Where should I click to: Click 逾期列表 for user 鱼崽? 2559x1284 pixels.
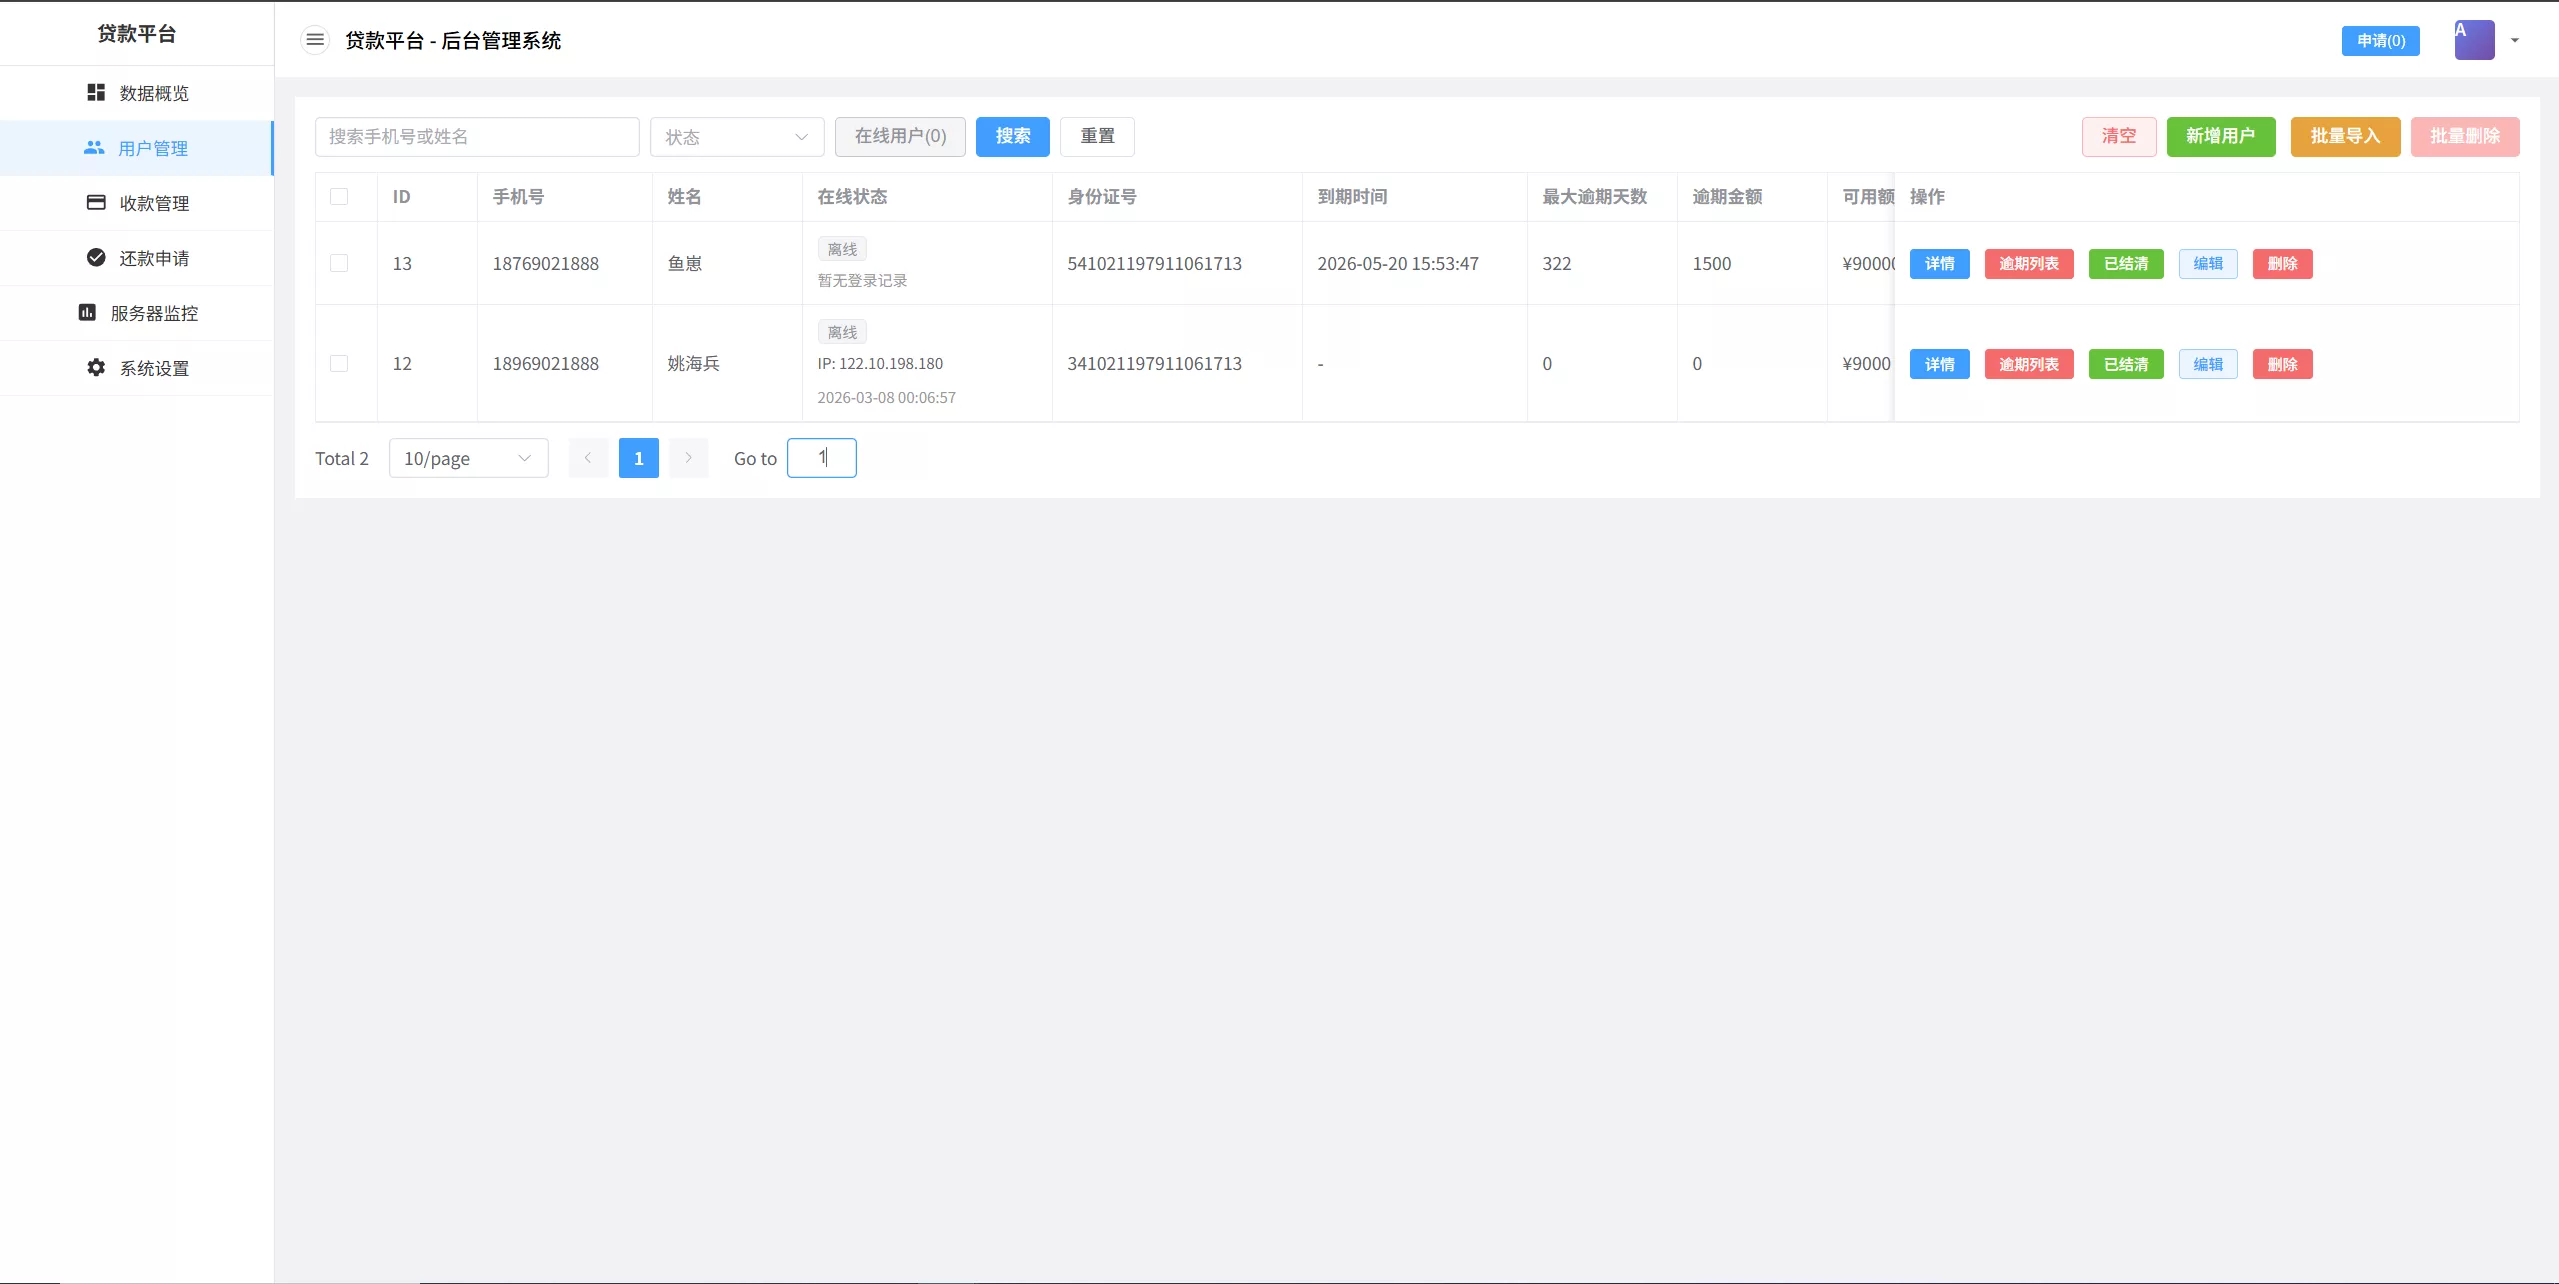tap(2028, 263)
